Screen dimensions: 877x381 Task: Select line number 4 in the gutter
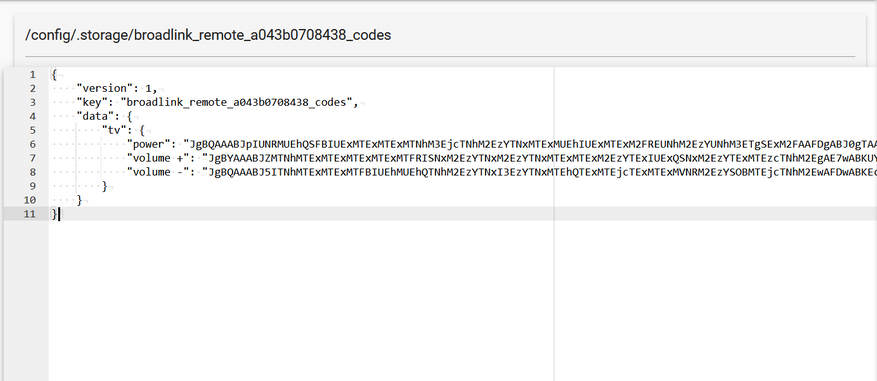[32, 116]
